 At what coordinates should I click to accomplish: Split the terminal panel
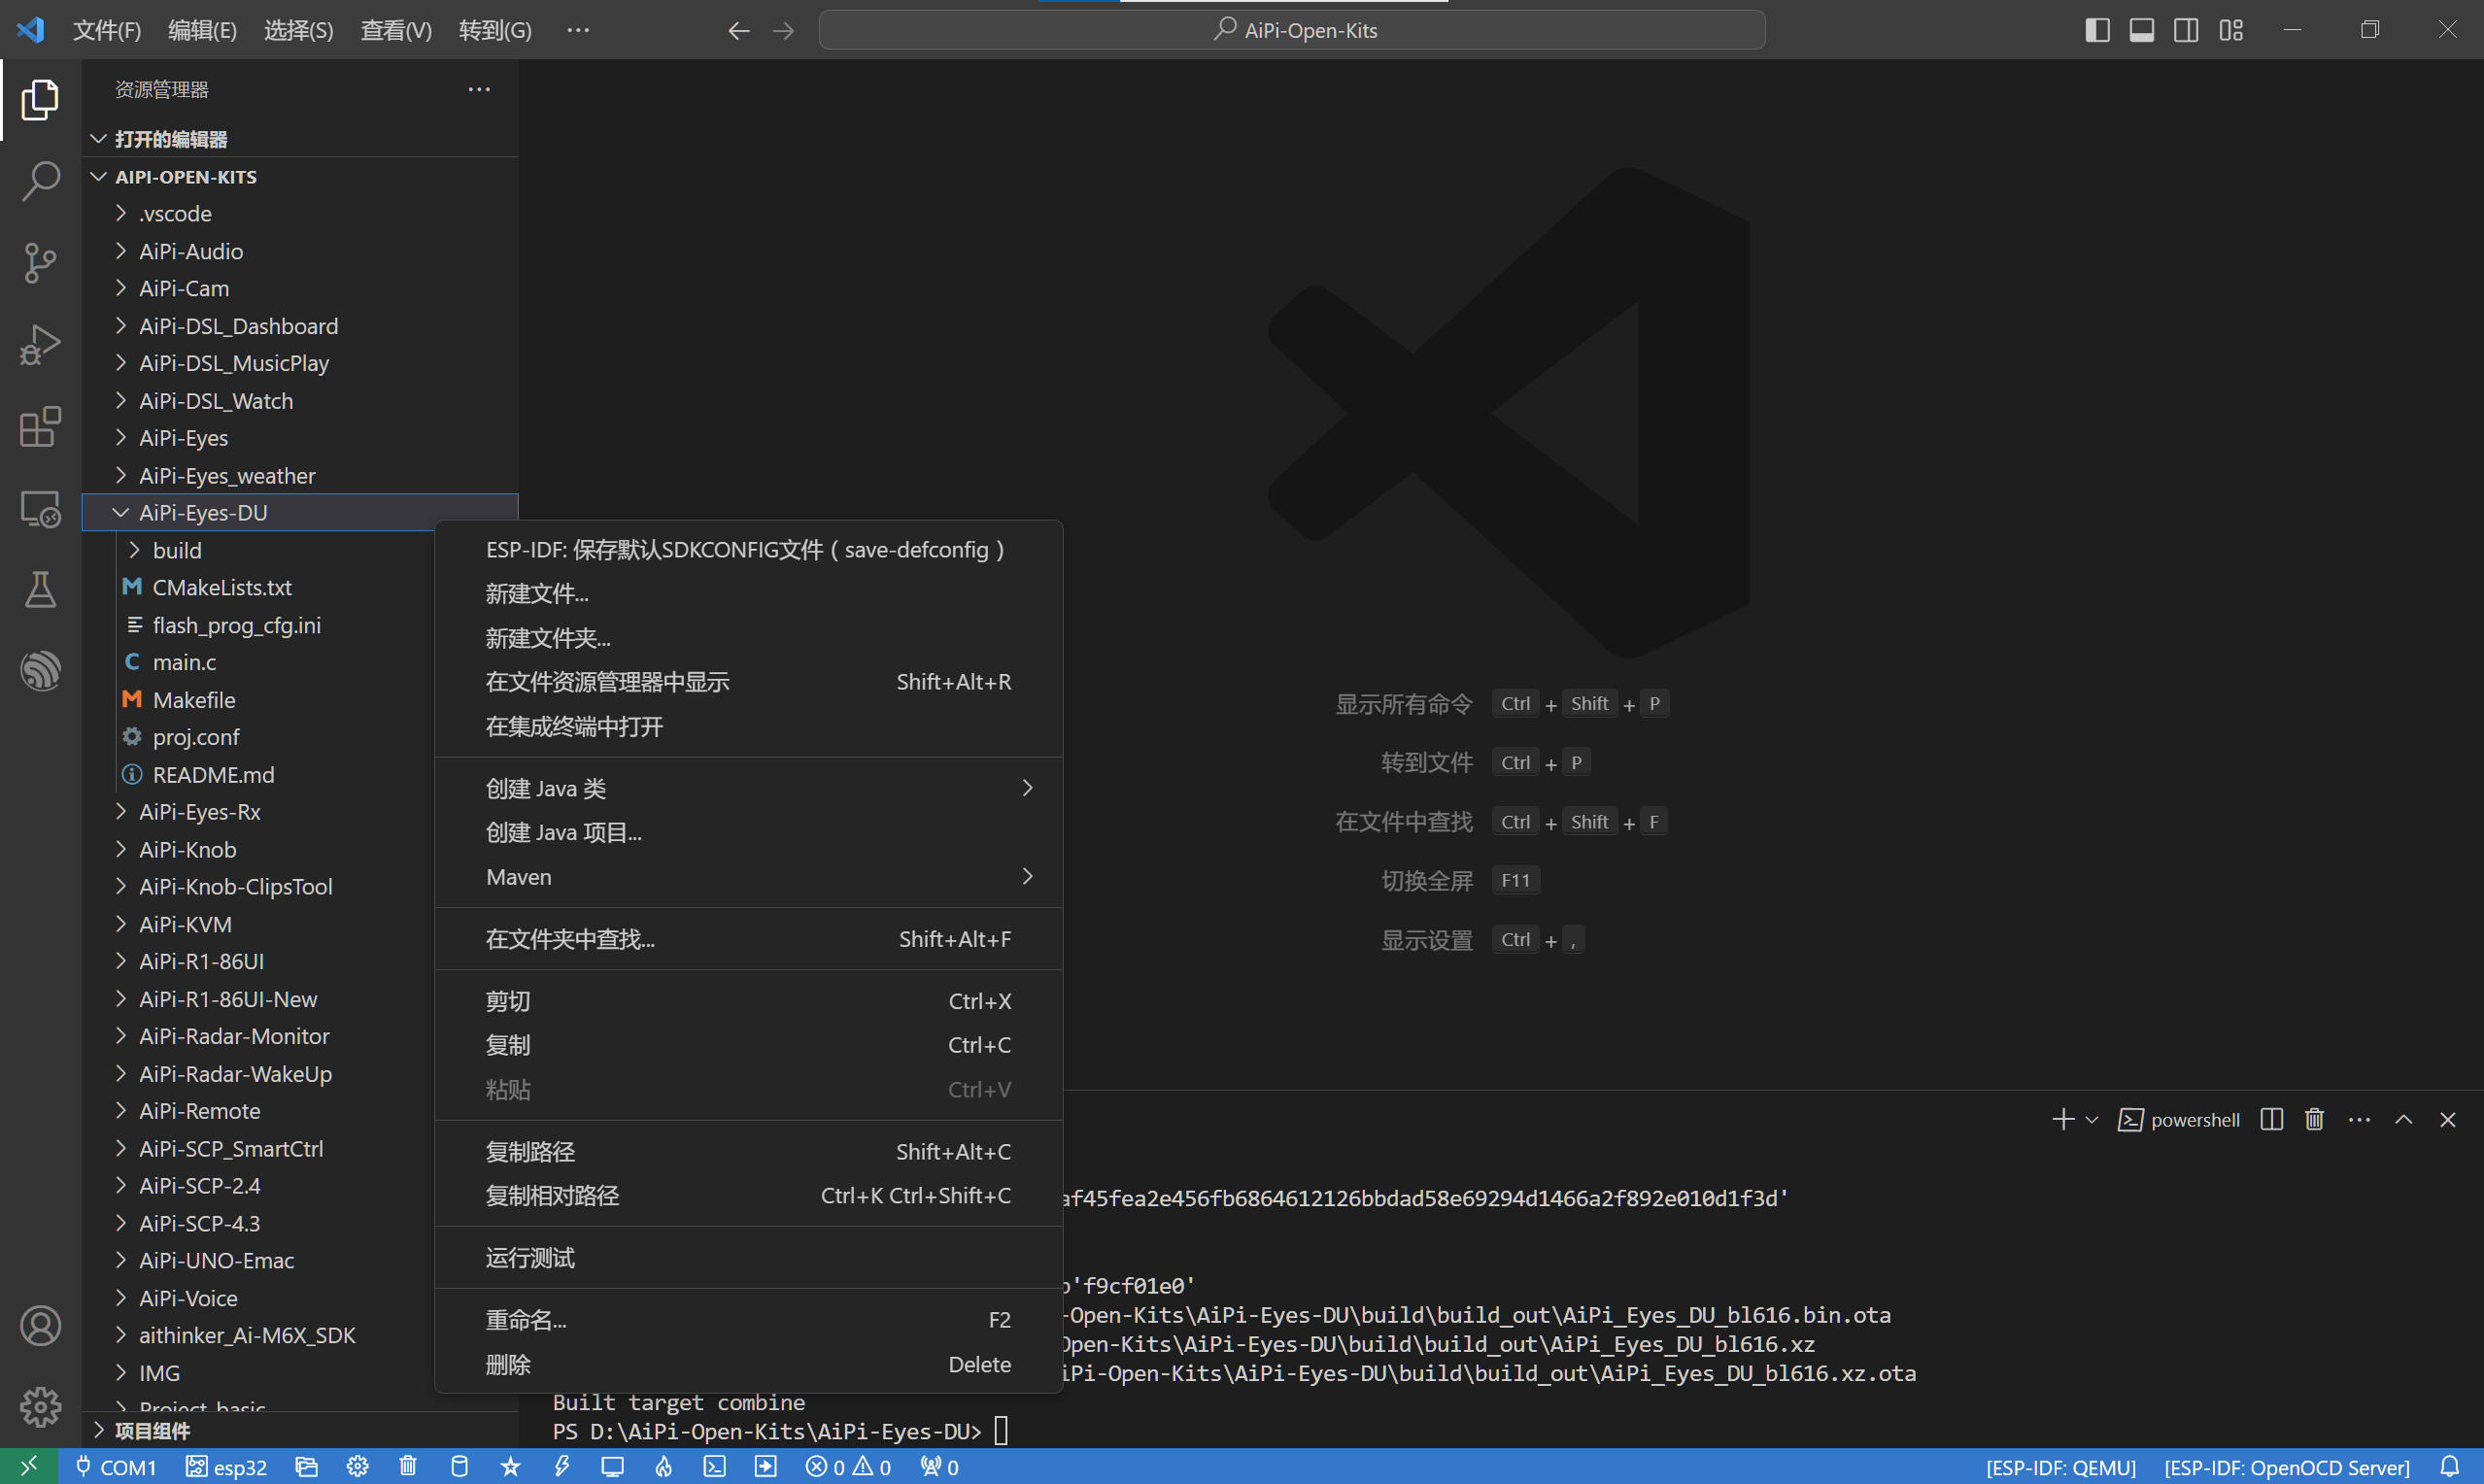pos(2271,1119)
